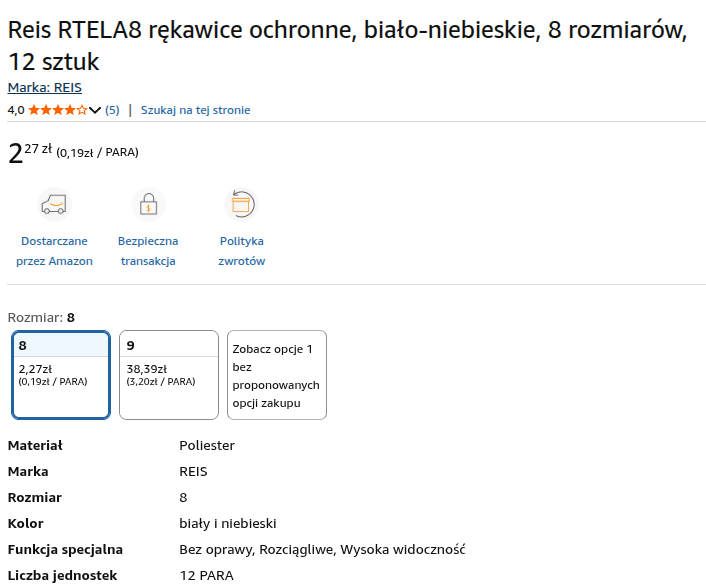Image resolution: width=706 pixels, height=586 pixels.
Task: Click the 4,0 rating number
Action: [16, 110]
